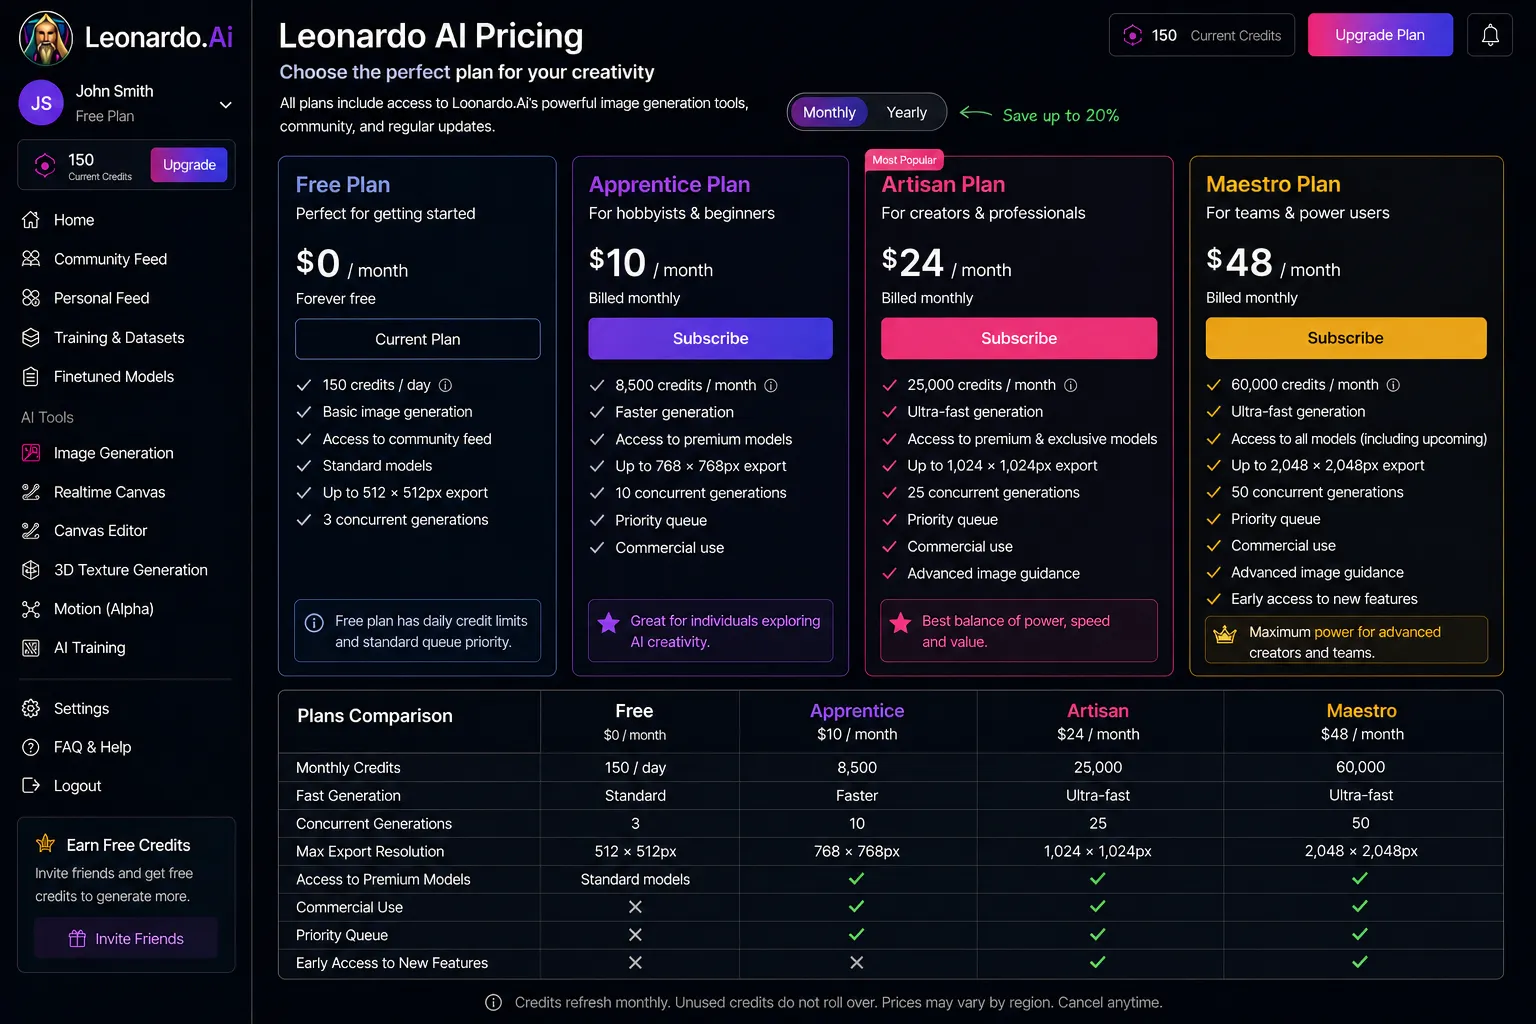Click info icon beside 60,000 credits / month
1536x1024 pixels.
point(1394,385)
